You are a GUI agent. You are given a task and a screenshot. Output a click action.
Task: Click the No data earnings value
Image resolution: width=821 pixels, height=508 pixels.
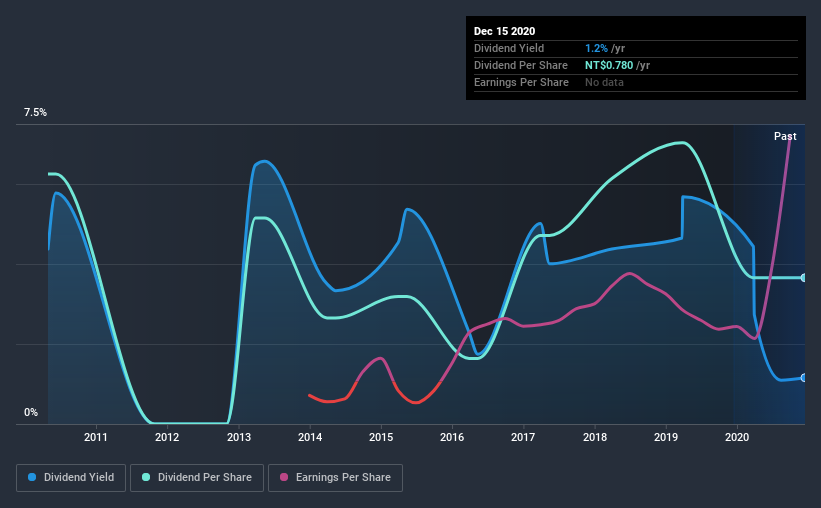(604, 82)
